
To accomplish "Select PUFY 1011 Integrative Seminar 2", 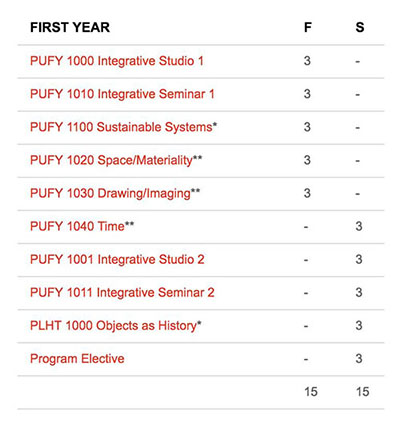I will pos(122,292).
